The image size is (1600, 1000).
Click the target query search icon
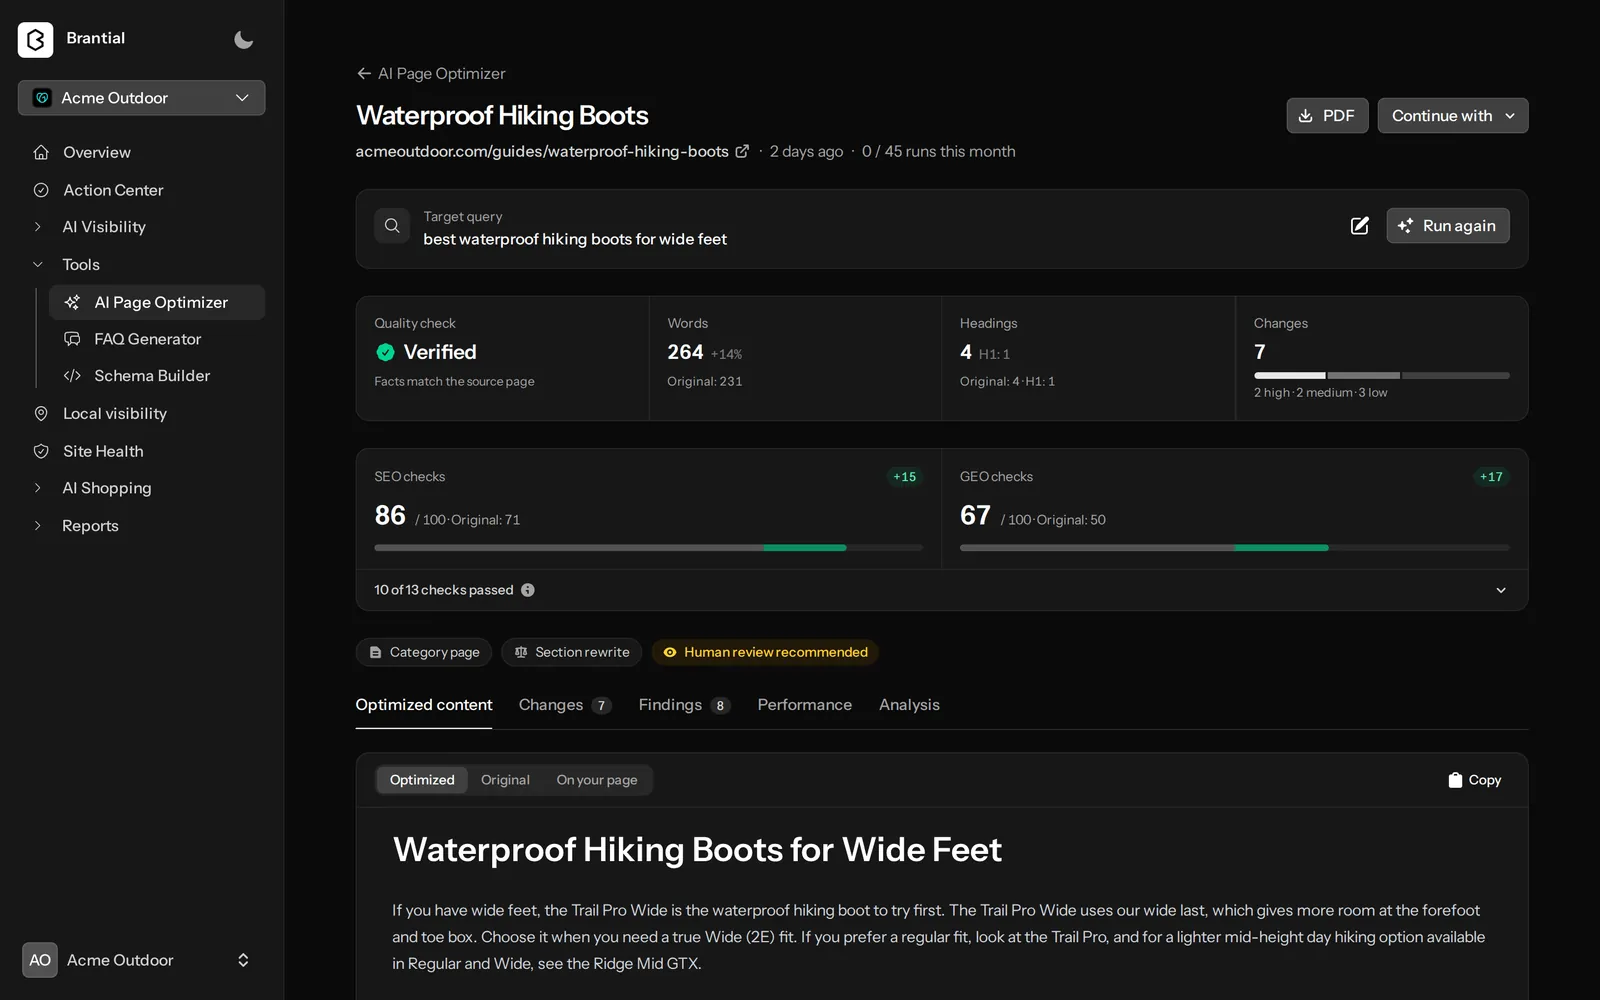coord(392,226)
